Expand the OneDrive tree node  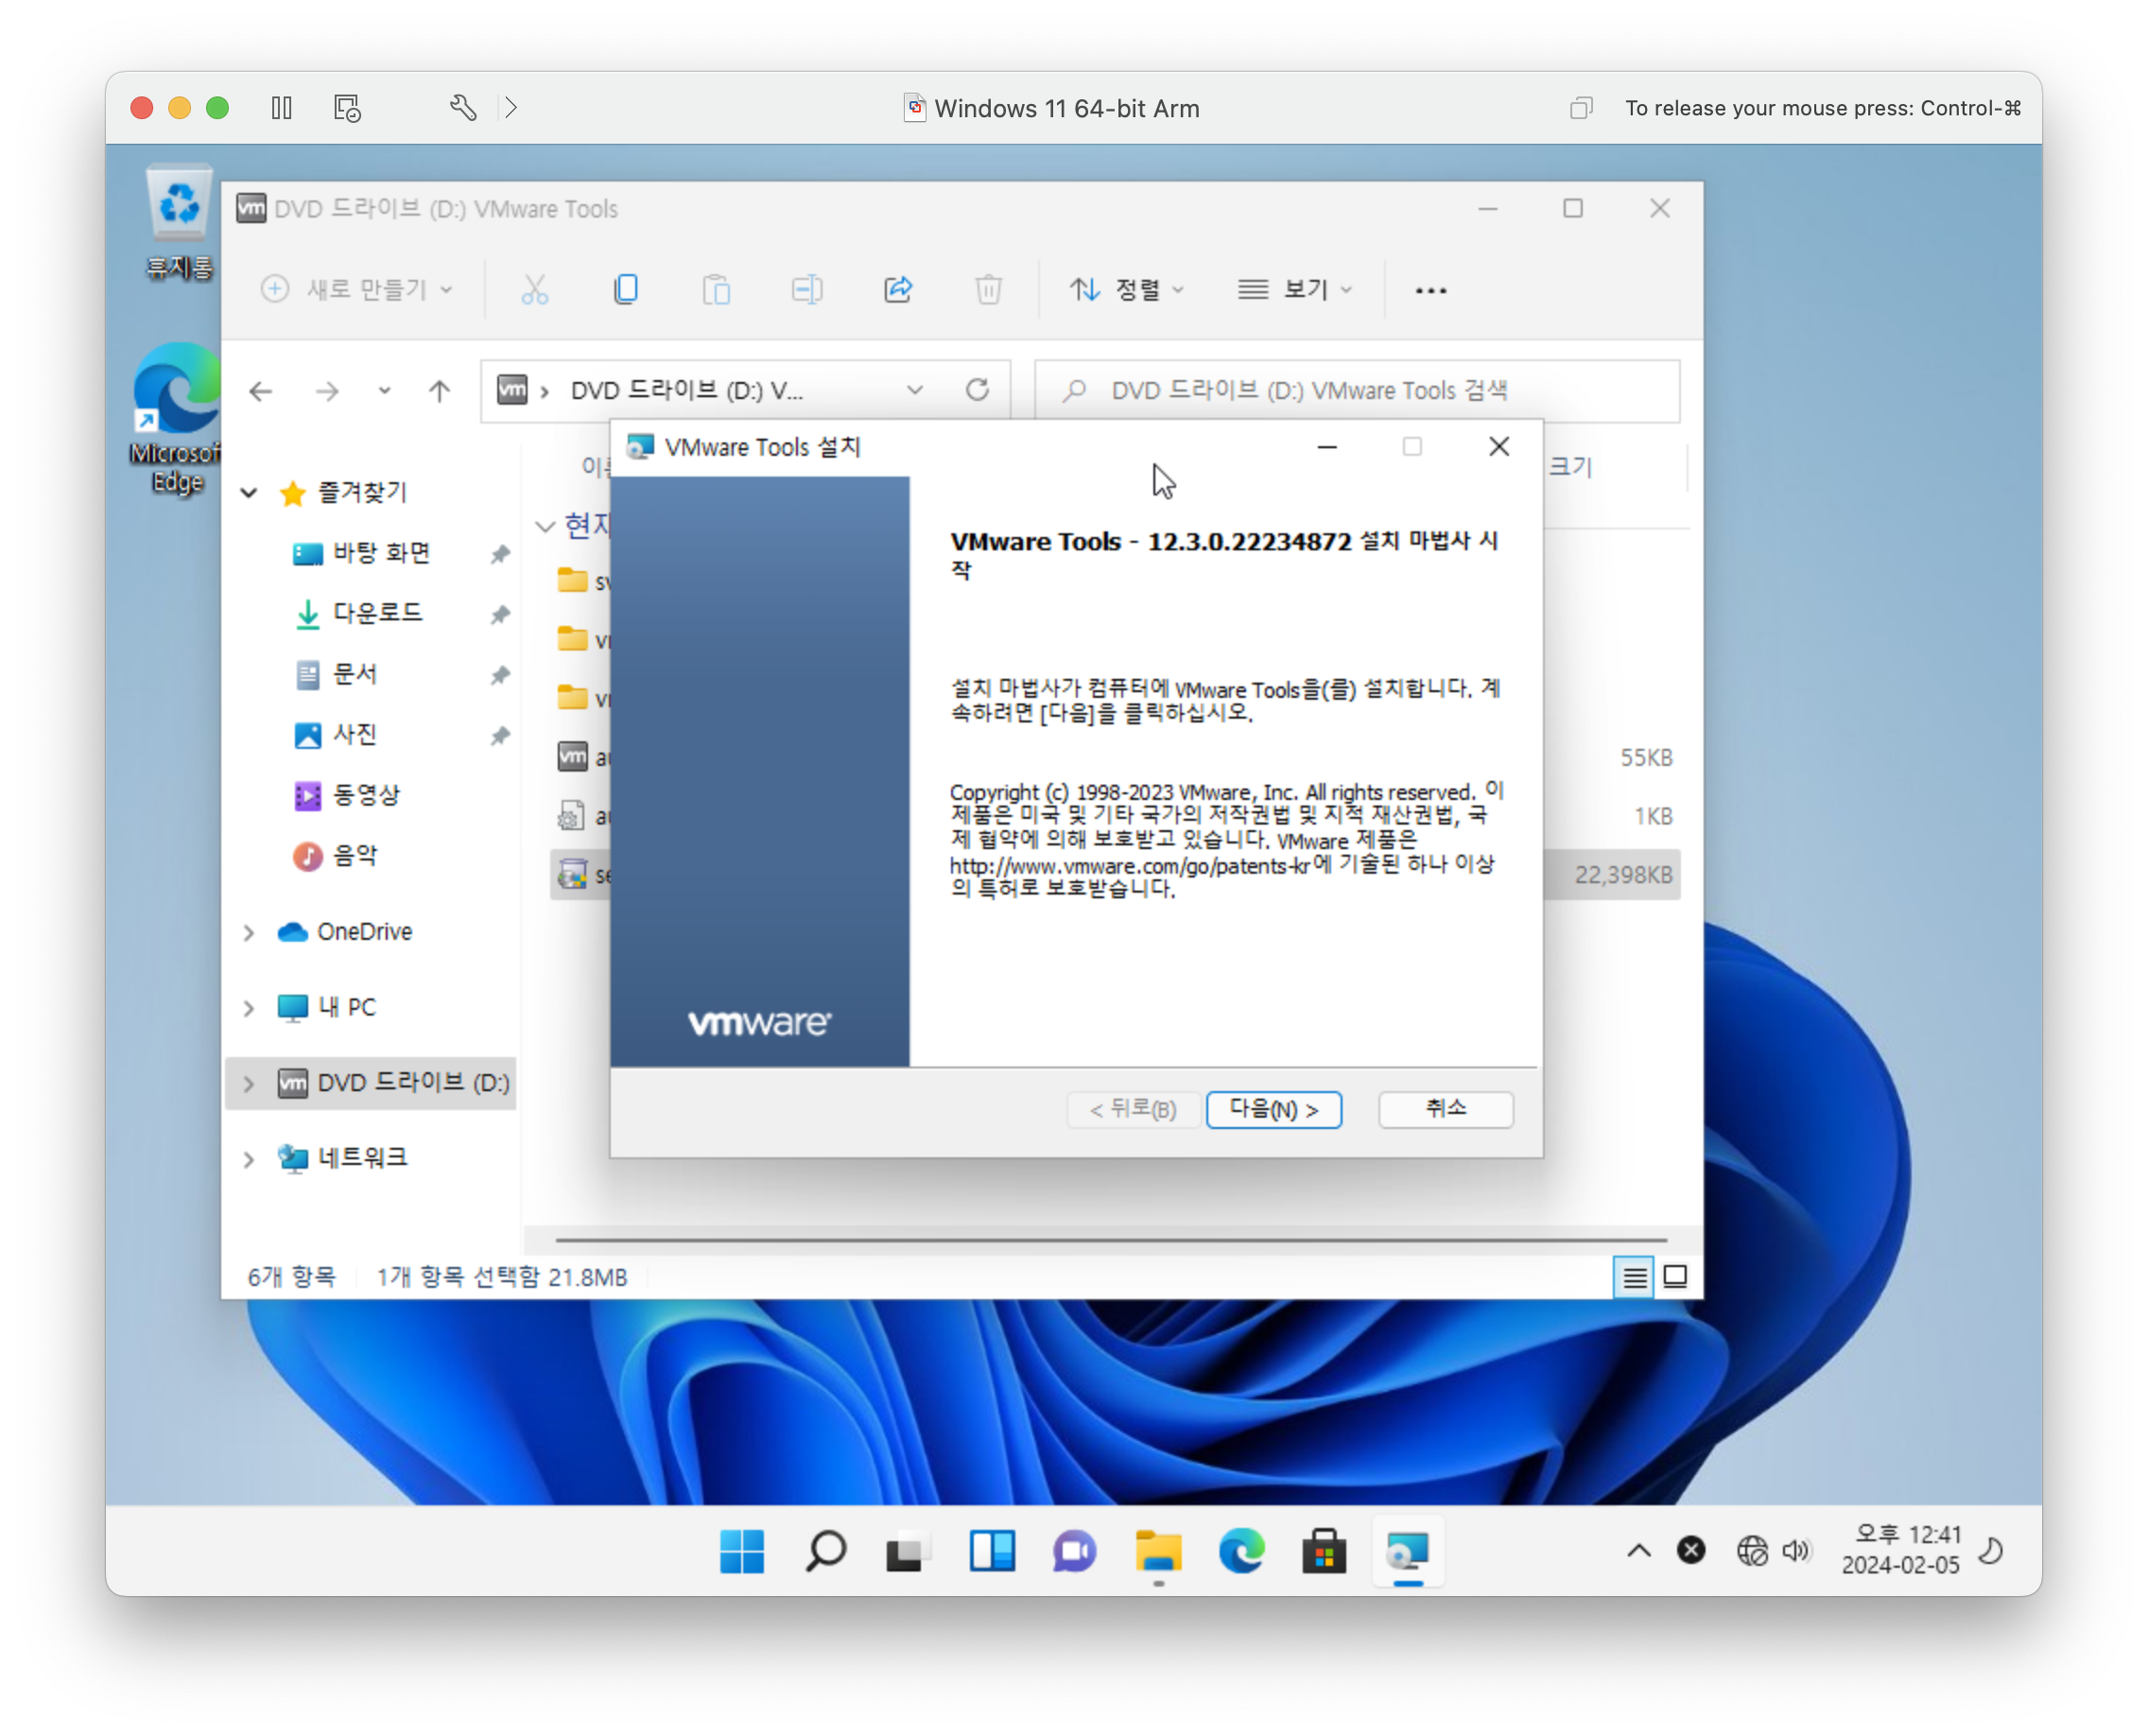[x=249, y=932]
